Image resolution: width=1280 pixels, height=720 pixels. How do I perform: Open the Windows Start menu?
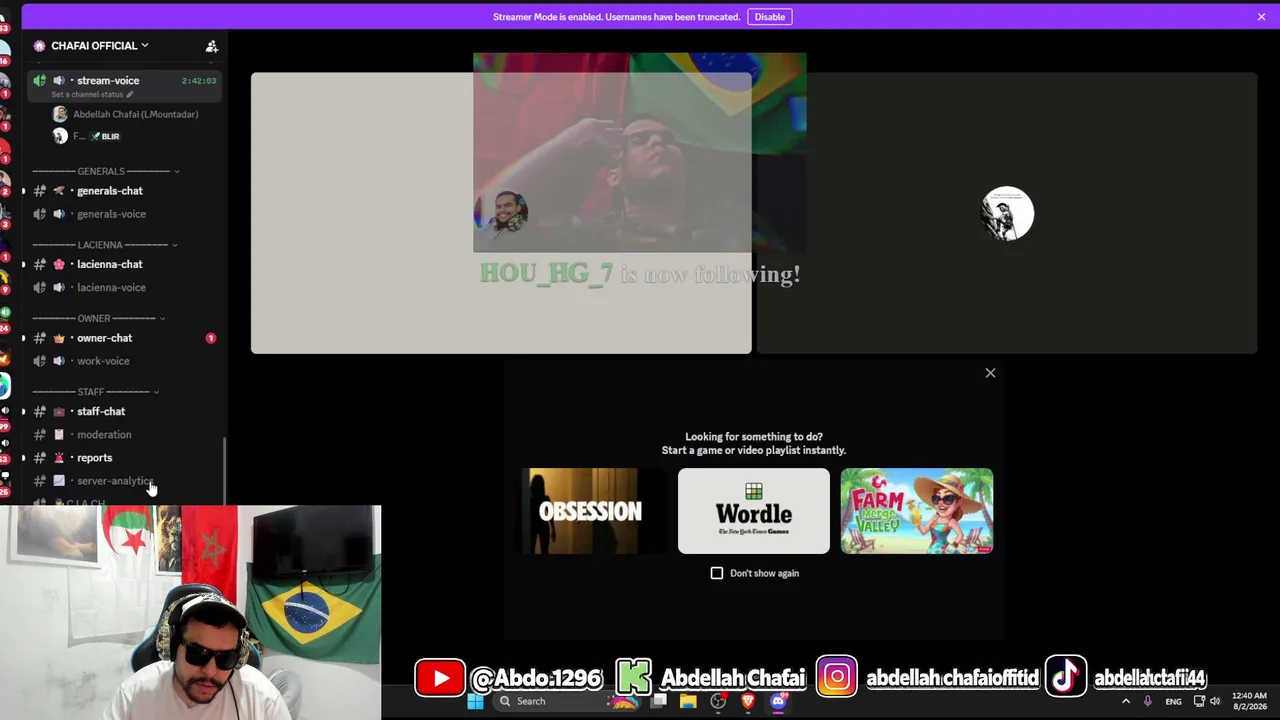coord(475,701)
